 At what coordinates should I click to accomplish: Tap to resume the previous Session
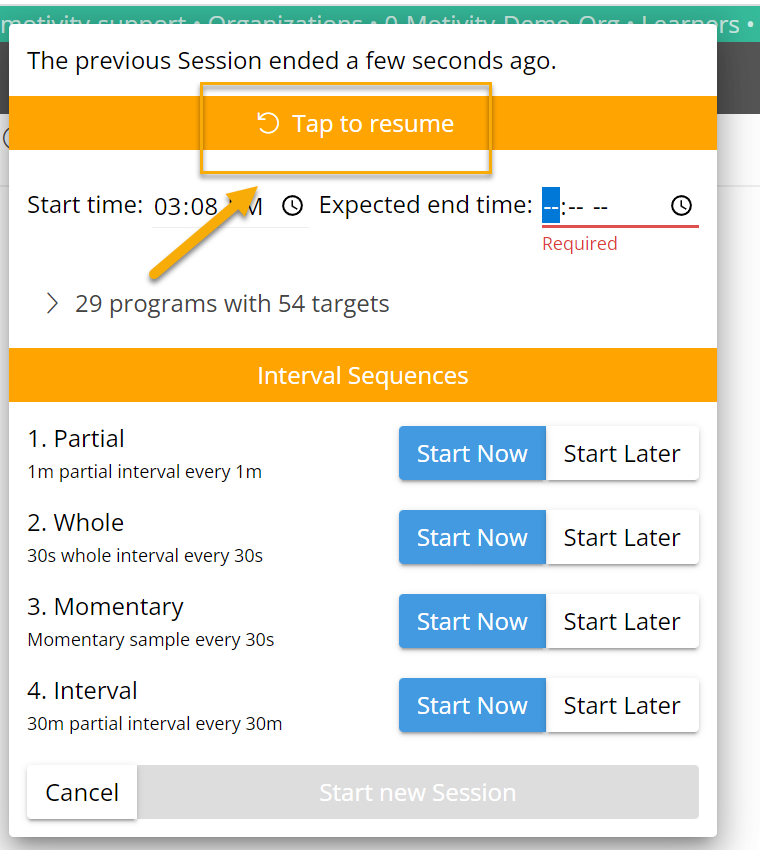(345, 123)
